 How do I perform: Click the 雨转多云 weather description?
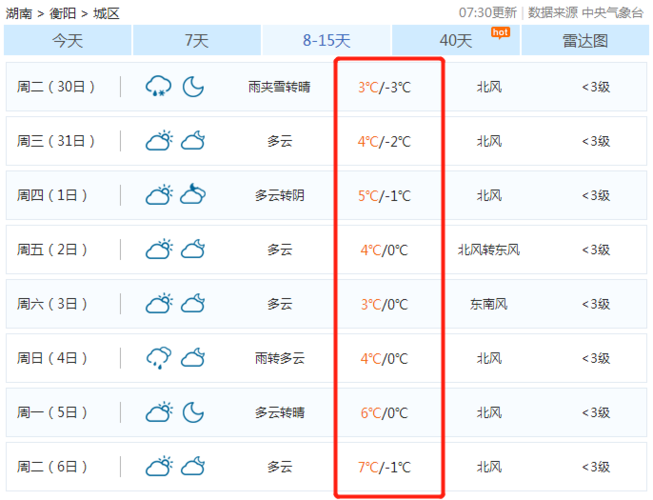[280, 358]
